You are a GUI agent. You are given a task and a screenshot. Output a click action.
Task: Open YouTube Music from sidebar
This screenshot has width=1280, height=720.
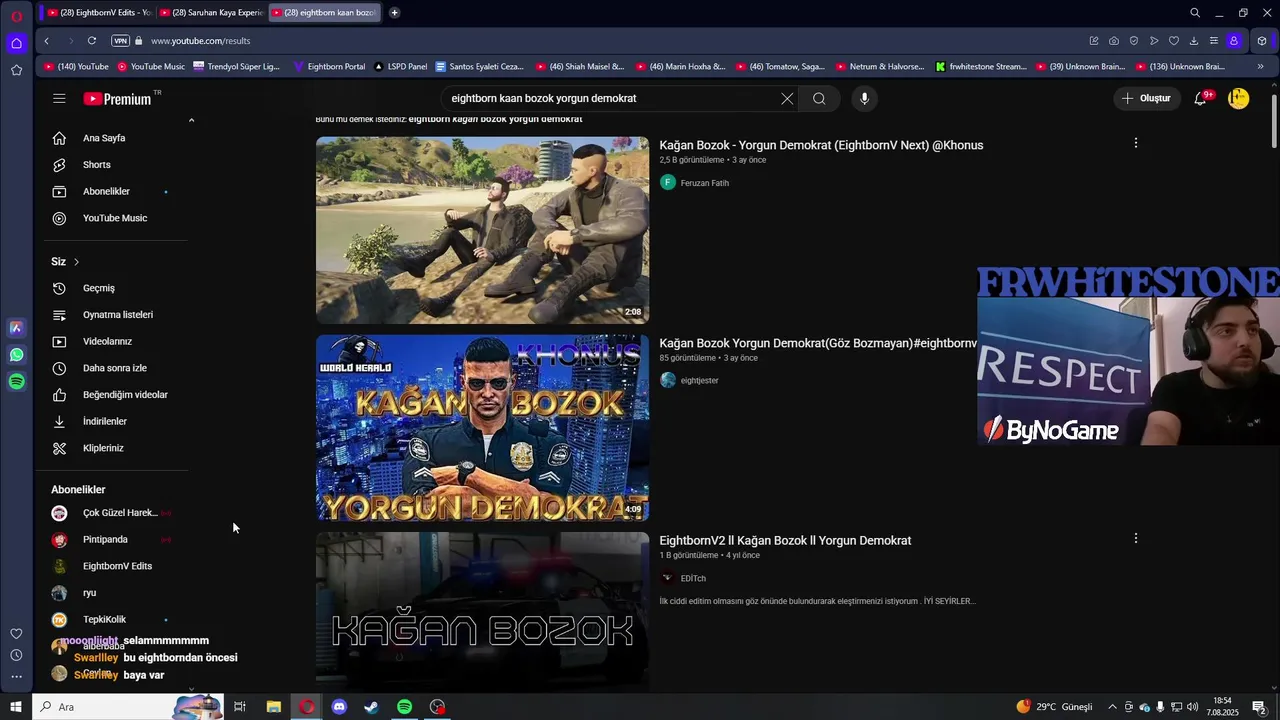116,218
